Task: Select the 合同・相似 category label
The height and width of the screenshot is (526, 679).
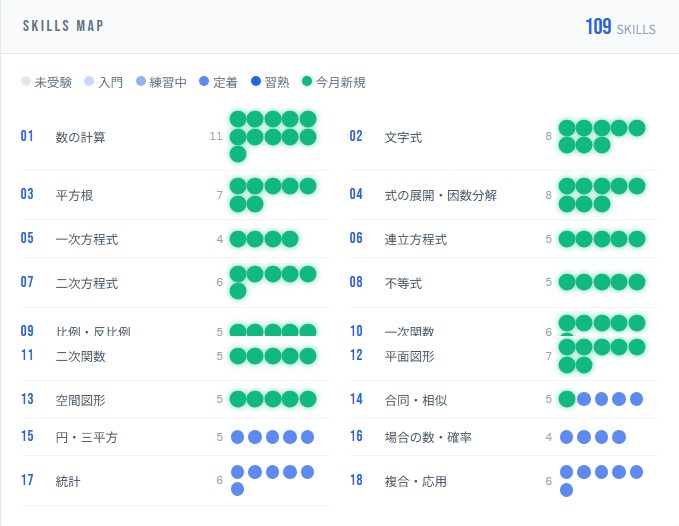Action: pyautogui.click(x=416, y=400)
